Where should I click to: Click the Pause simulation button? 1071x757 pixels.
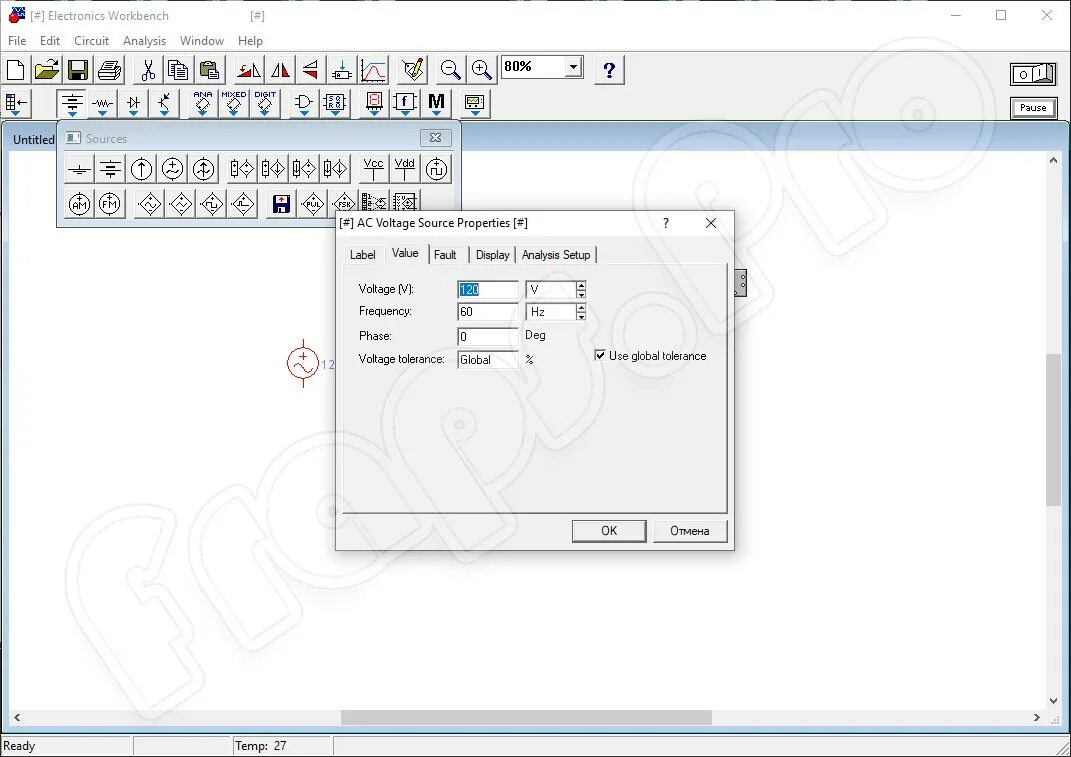click(x=1033, y=108)
